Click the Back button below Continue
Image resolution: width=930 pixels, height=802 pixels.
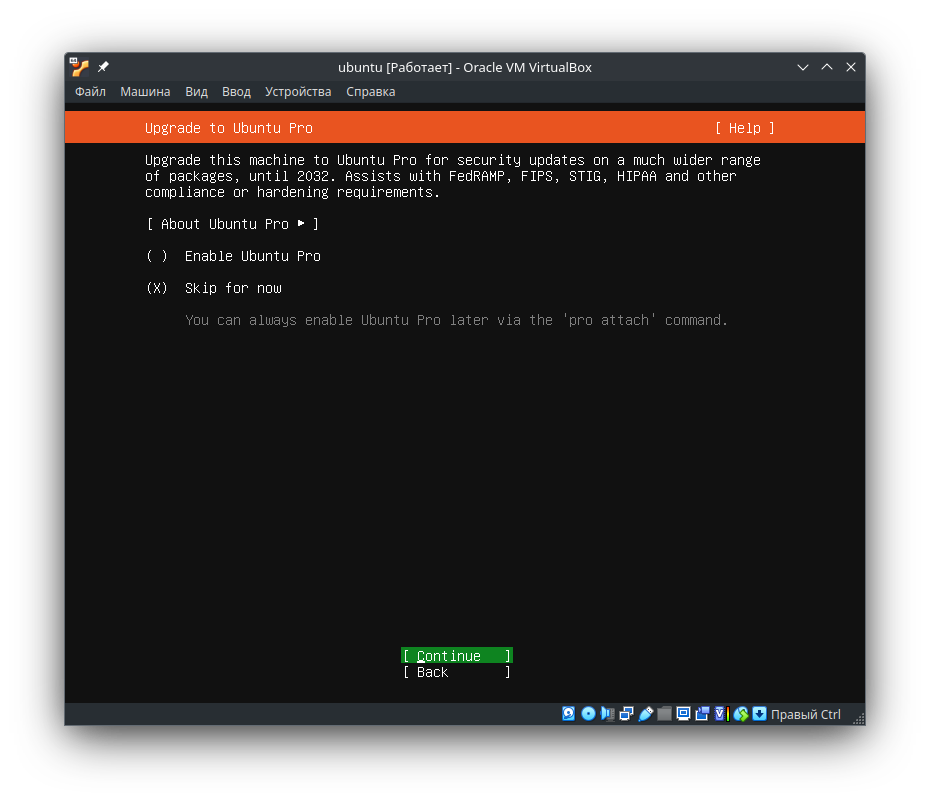coord(456,671)
